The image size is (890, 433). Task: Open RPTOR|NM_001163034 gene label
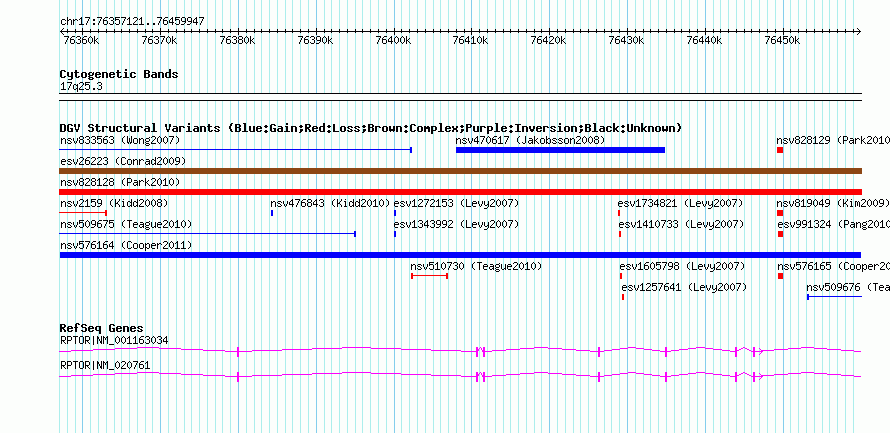pyautogui.click(x=114, y=340)
